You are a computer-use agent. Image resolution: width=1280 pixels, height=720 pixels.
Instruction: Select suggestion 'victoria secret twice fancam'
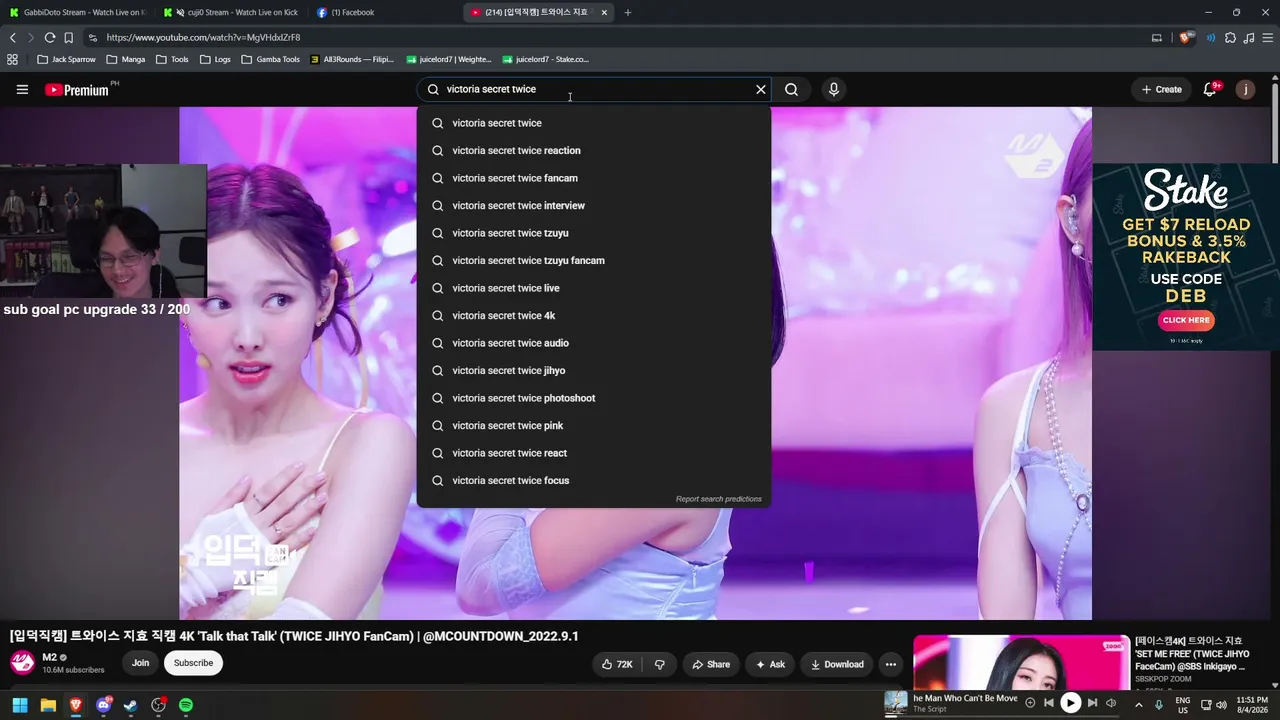594,178
